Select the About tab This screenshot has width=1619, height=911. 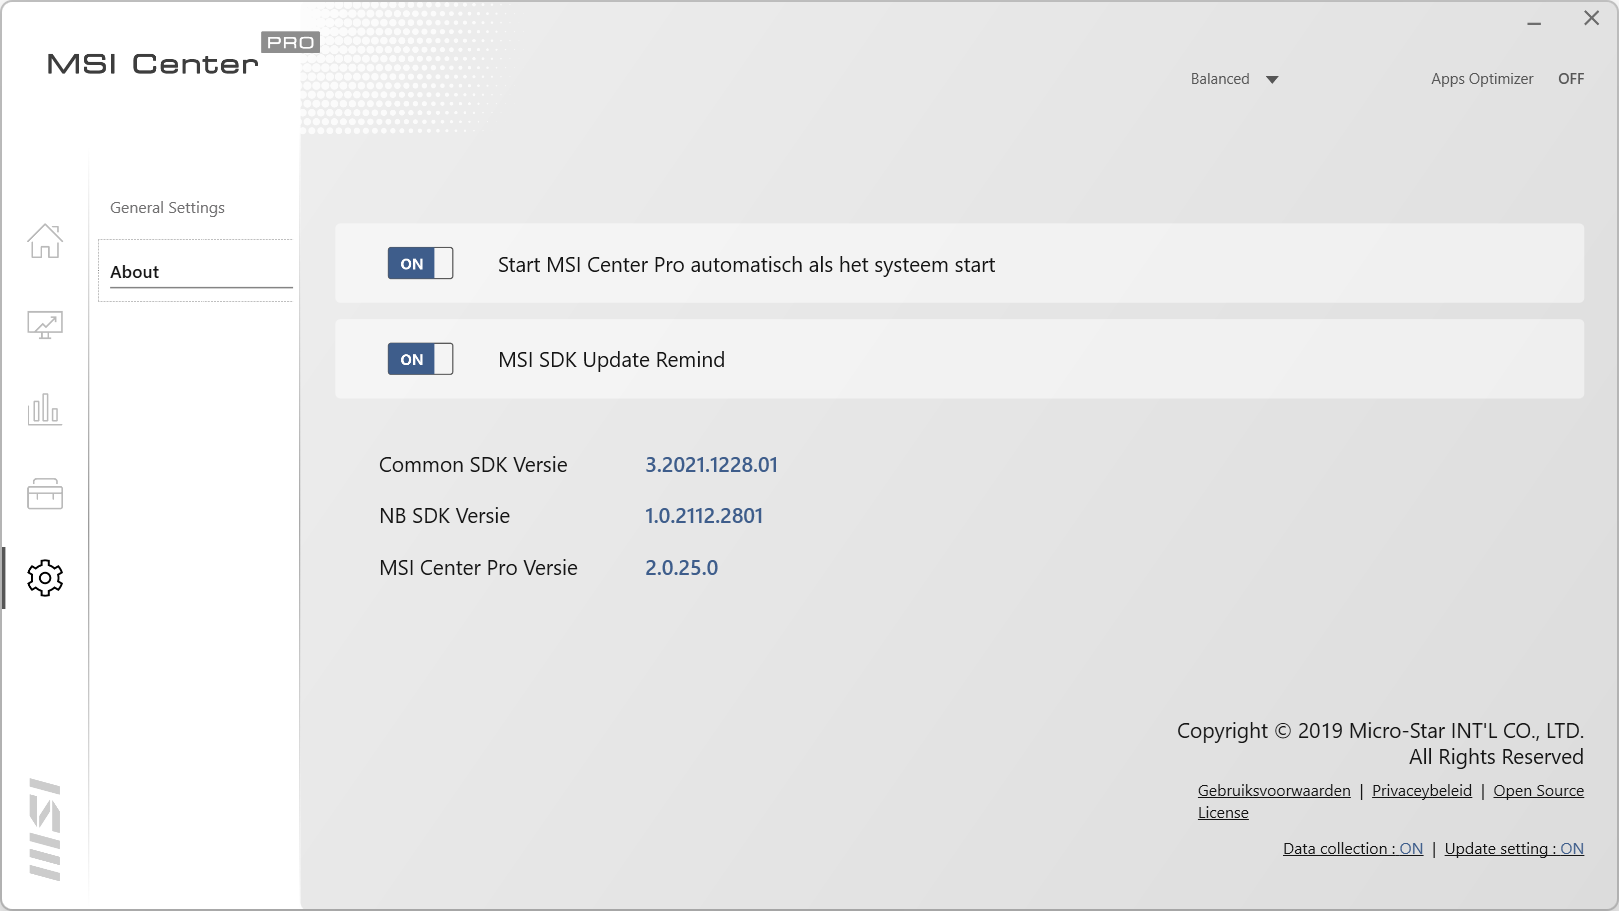tap(135, 272)
